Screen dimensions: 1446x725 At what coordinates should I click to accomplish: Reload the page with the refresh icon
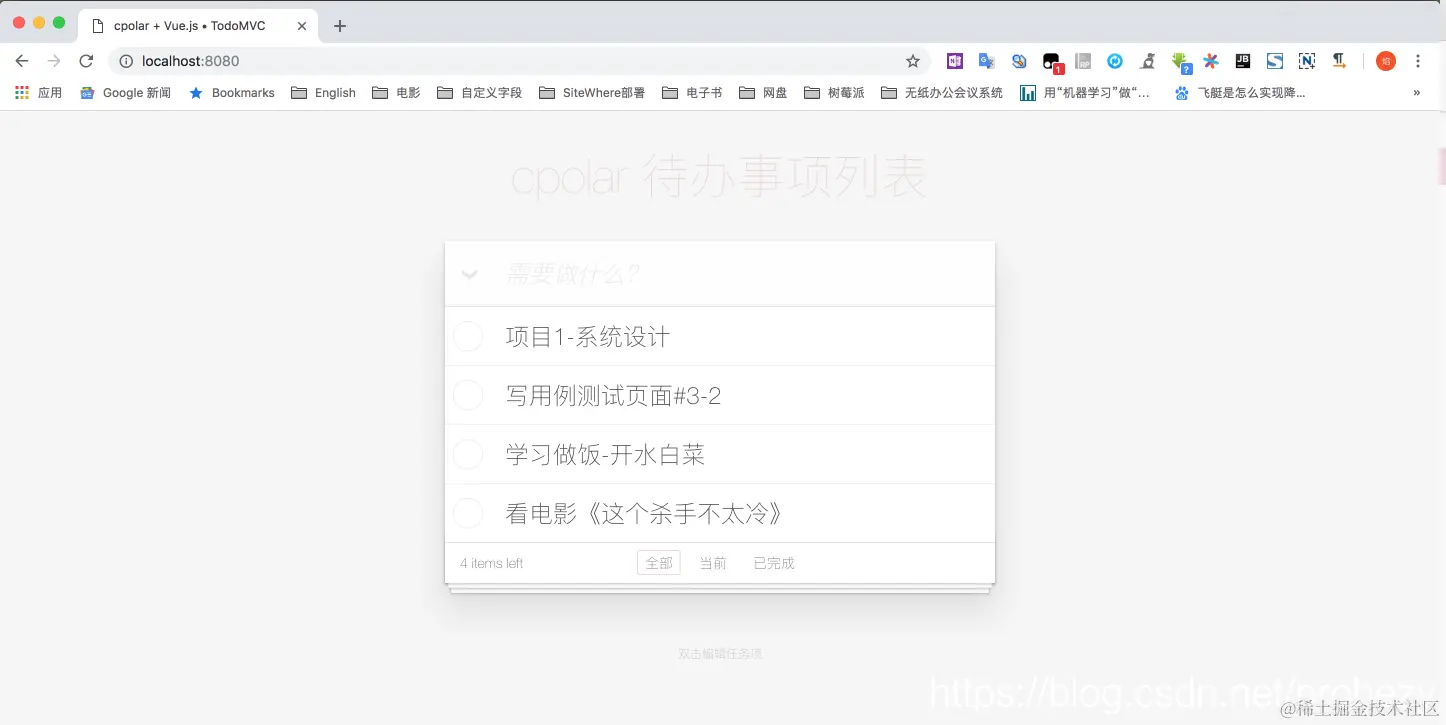coord(86,61)
